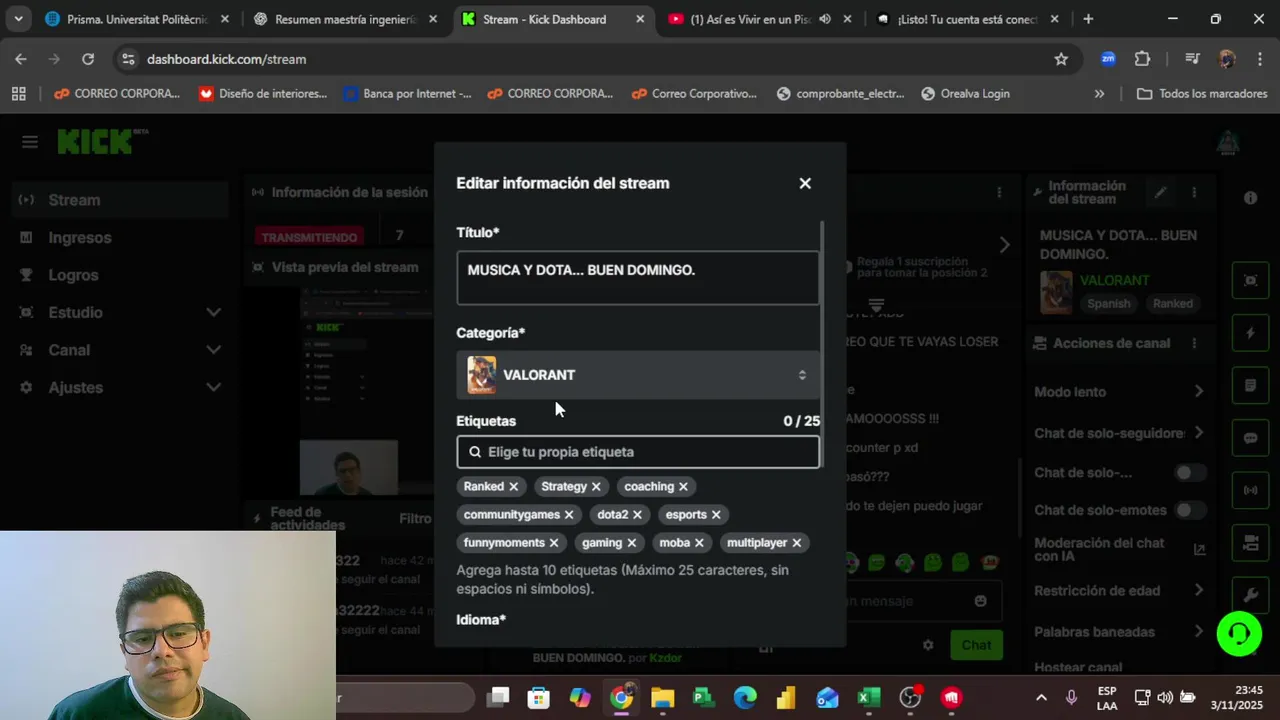Open Palabras baneadas settings
Screen dimensions: 1280x720
pos(1120,632)
